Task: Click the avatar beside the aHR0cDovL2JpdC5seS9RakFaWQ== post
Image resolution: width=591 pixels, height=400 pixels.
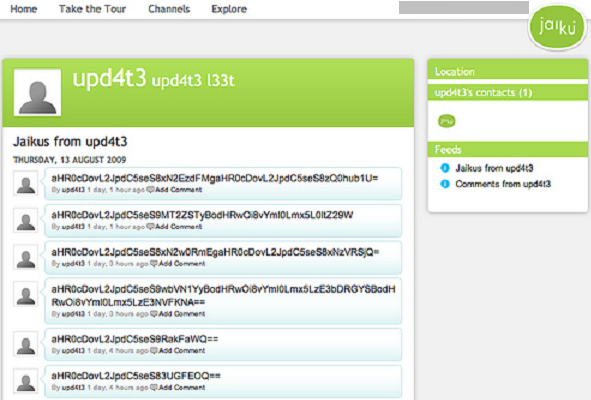Action: coord(26,344)
